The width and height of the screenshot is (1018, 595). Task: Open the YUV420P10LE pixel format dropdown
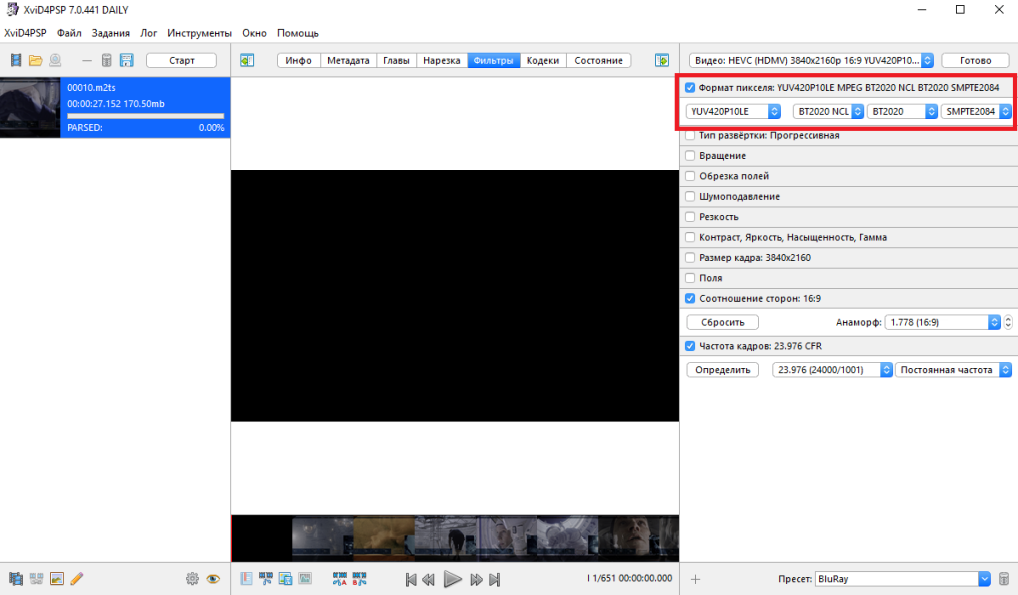click(733, 111)
